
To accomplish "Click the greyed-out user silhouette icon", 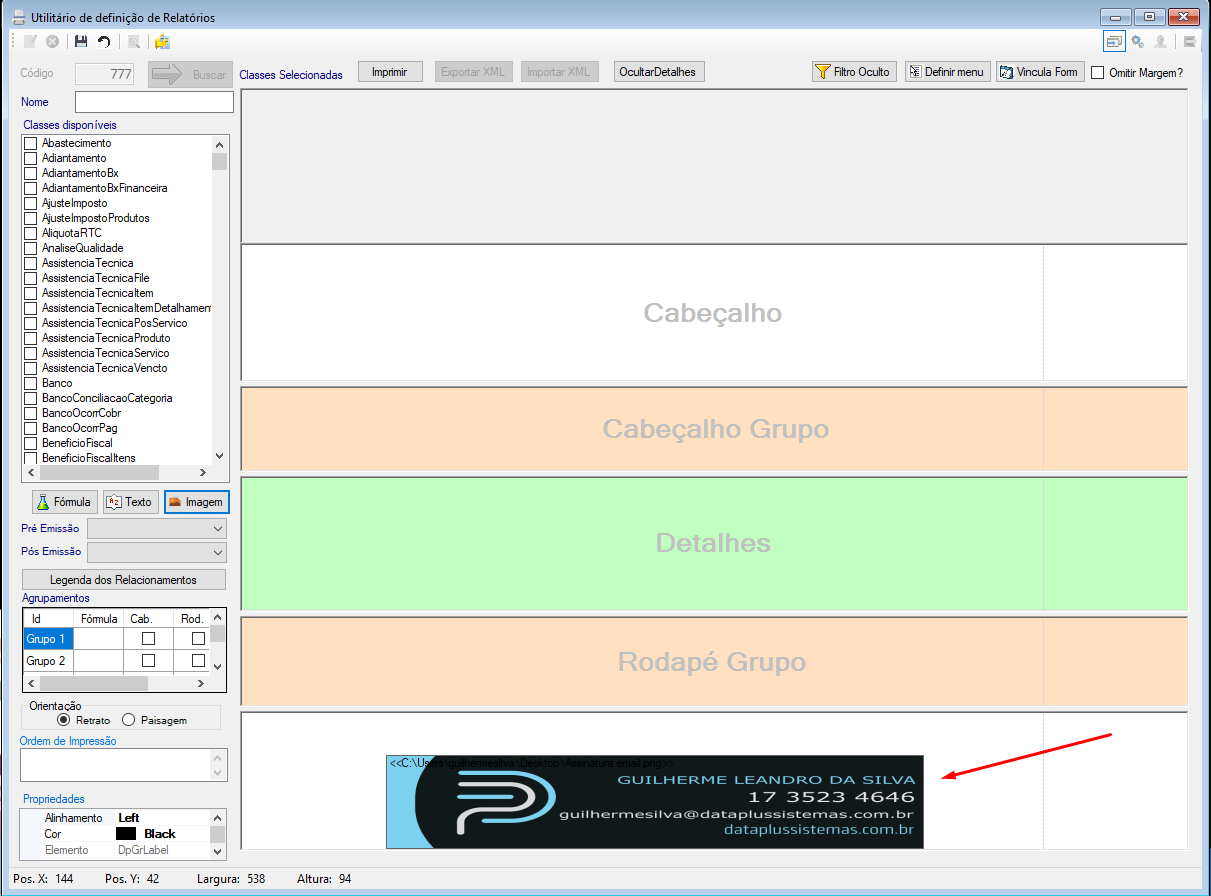I will tap(1161, 41).
